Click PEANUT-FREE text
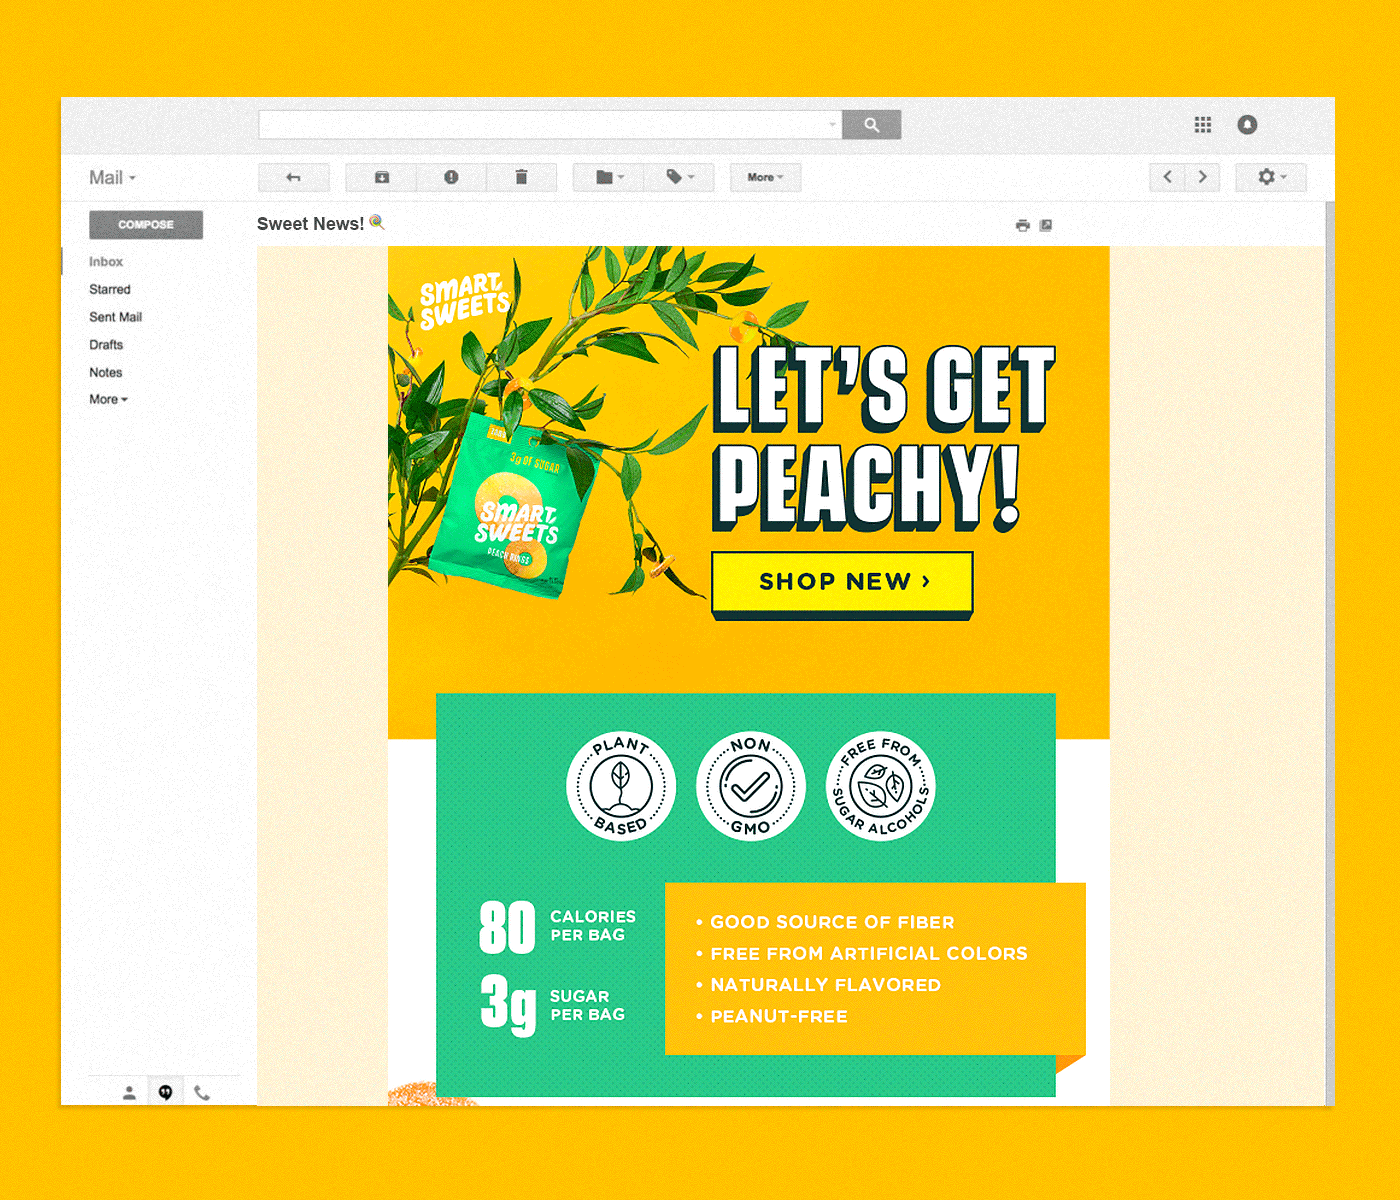Image resolution: width=1400 pixels, height=1200 pixels. click(779, 1016)
